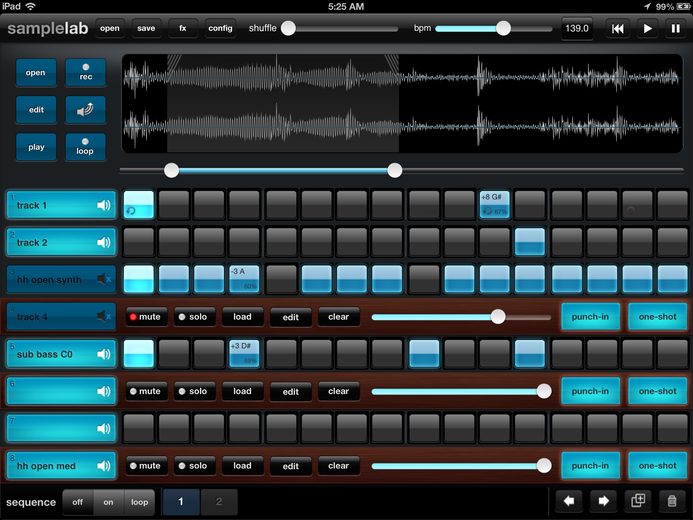
Task: Mute sub bass C0 speaker icon
Action: tap(103, 354)
